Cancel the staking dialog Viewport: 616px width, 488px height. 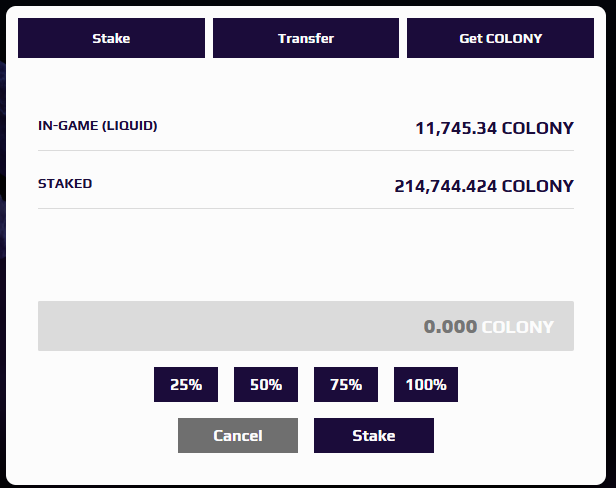tap(238, 436)
